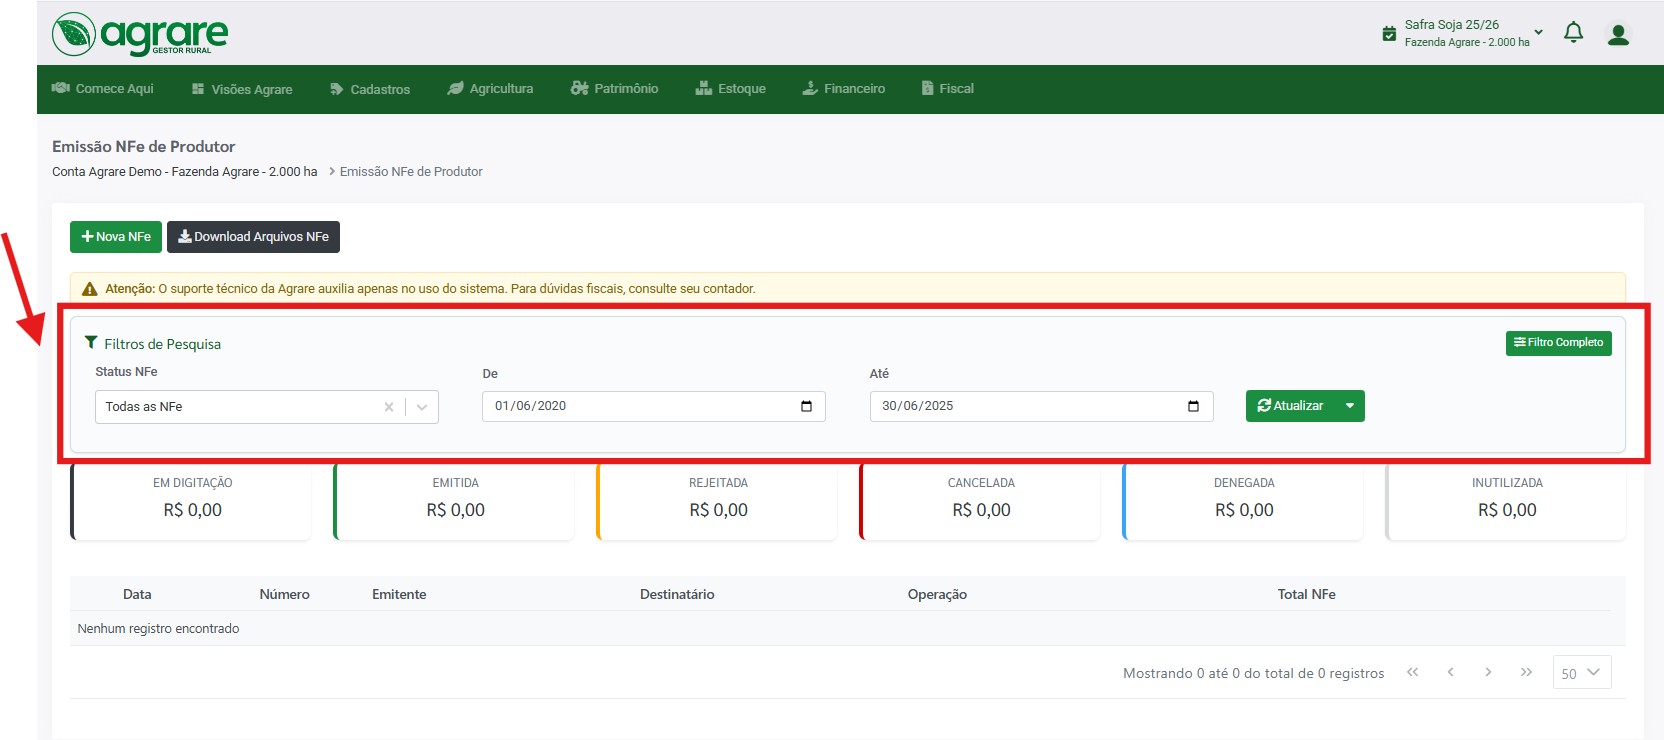Click the notification bell icon
The height and width of the screenshot is (740, 1664).
tap(1573, 33)
